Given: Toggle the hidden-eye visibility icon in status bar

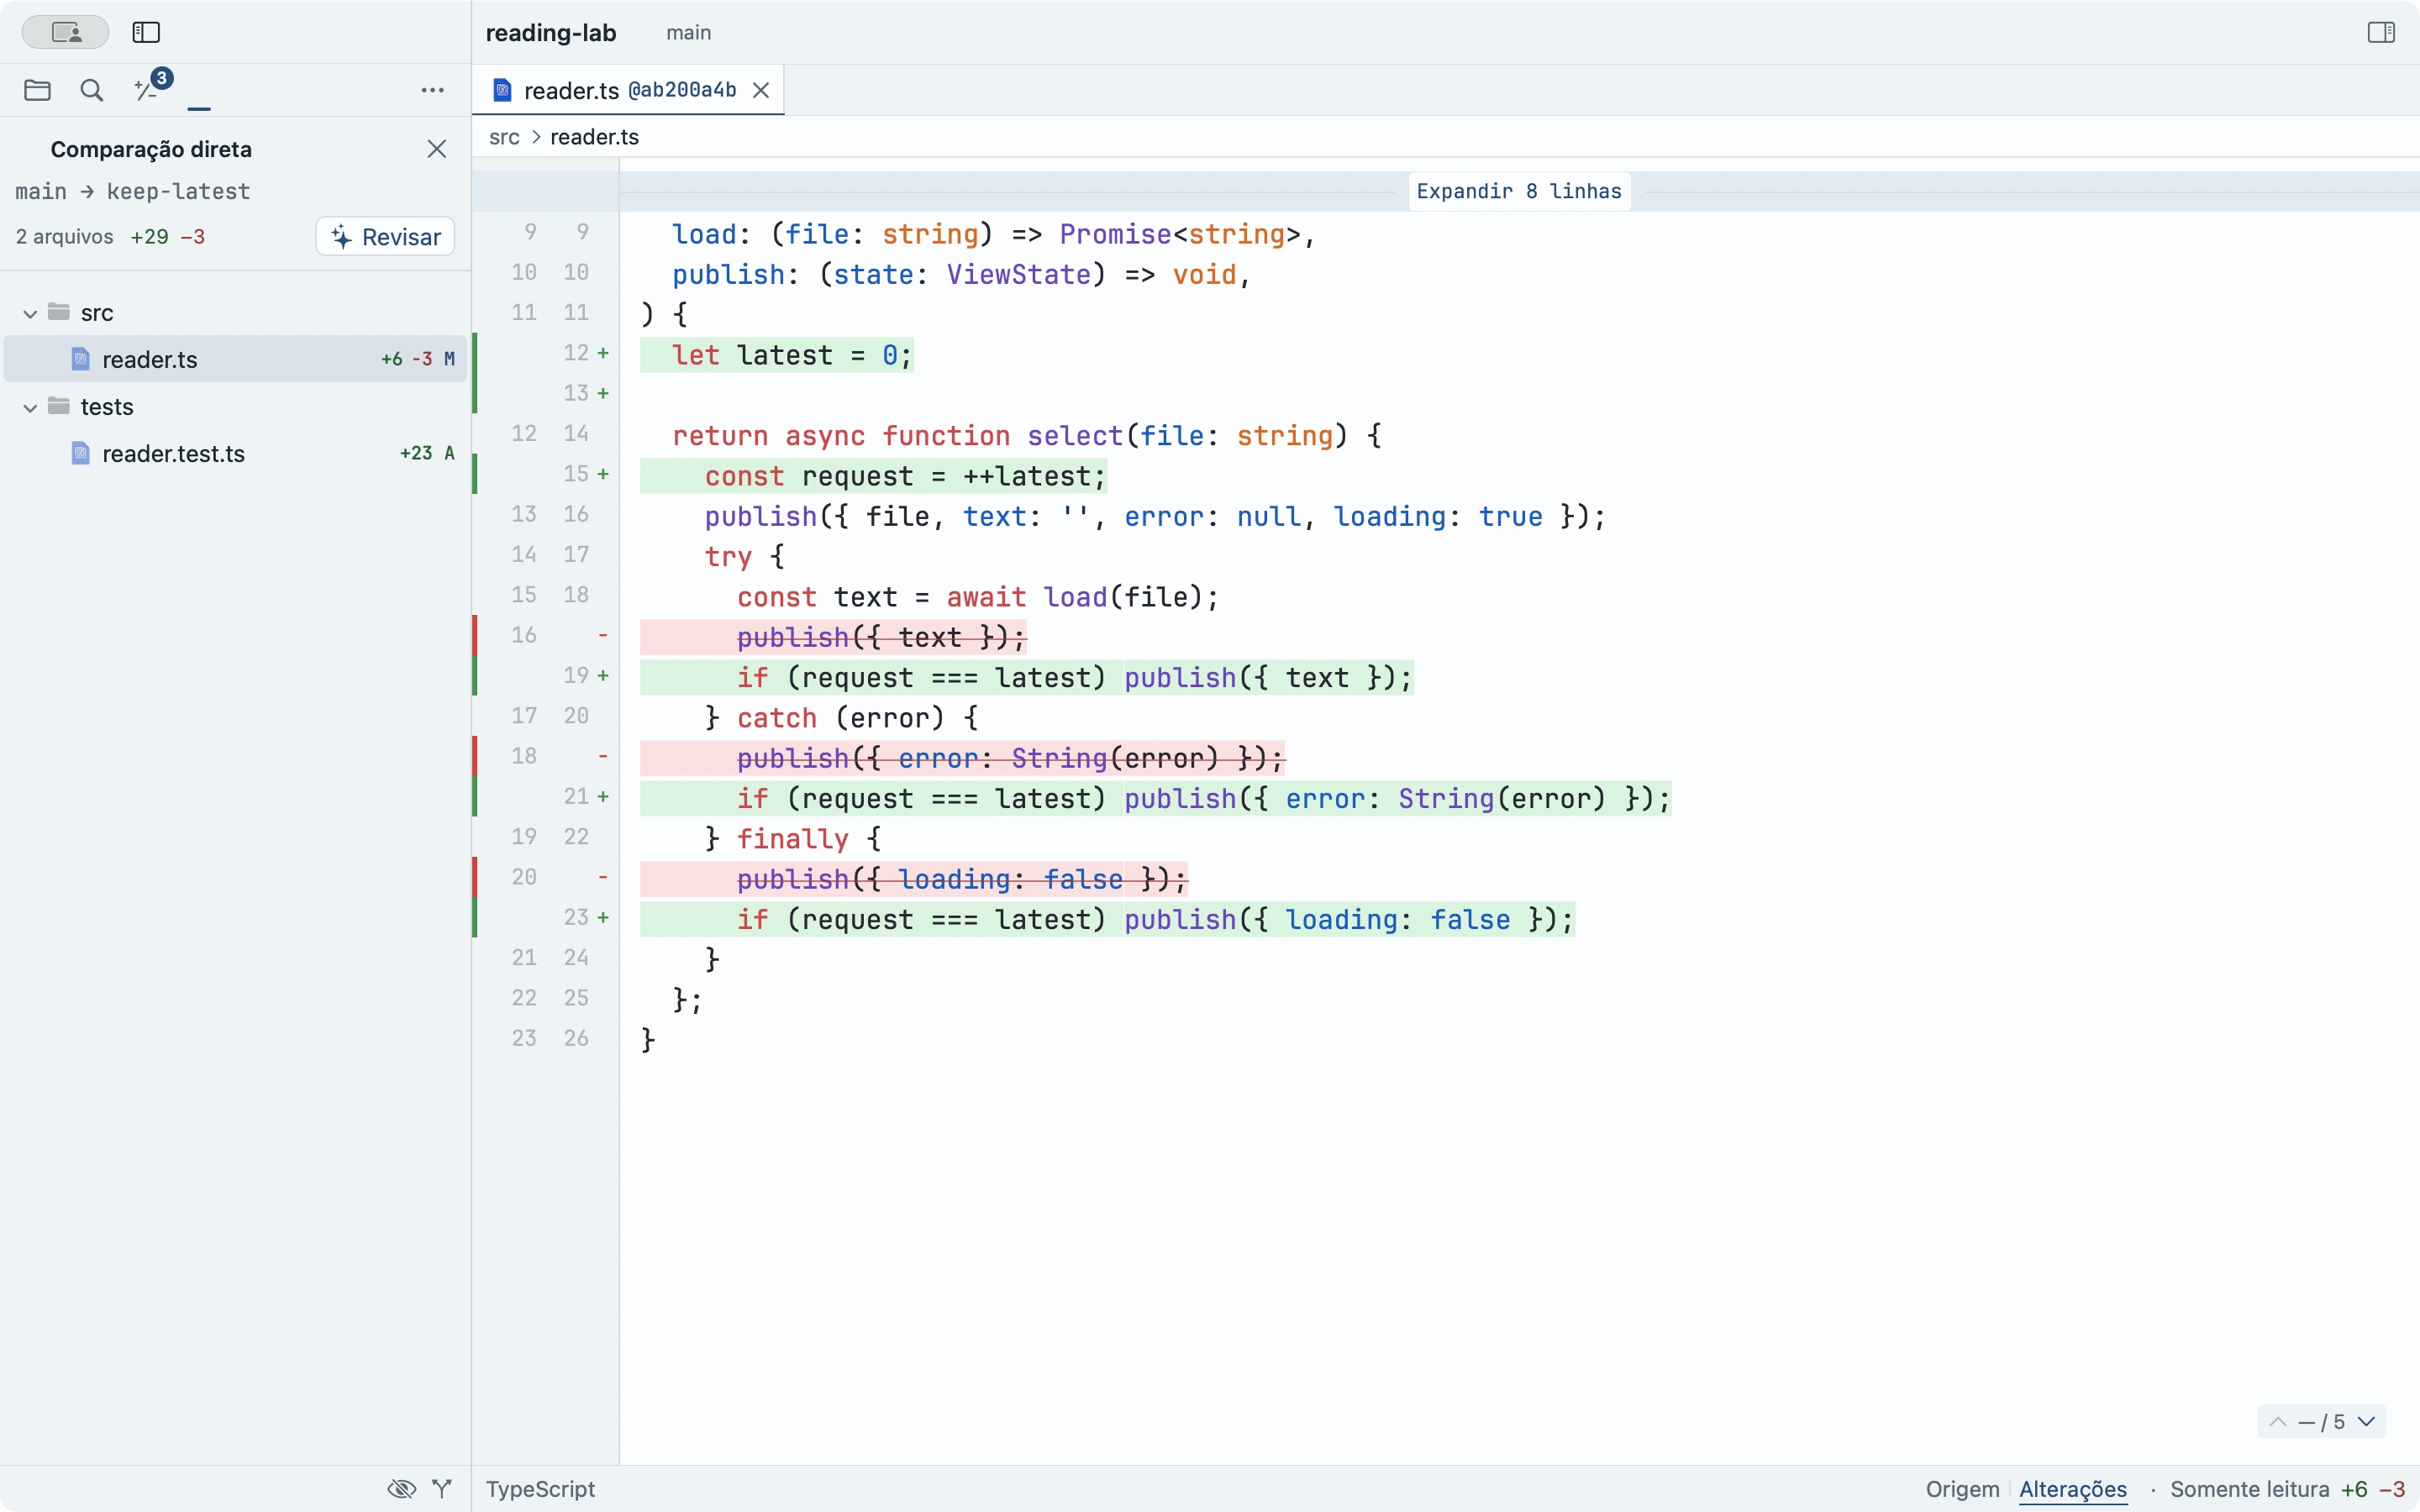Looking at the screenshot, I should (x=401, y=1489).
